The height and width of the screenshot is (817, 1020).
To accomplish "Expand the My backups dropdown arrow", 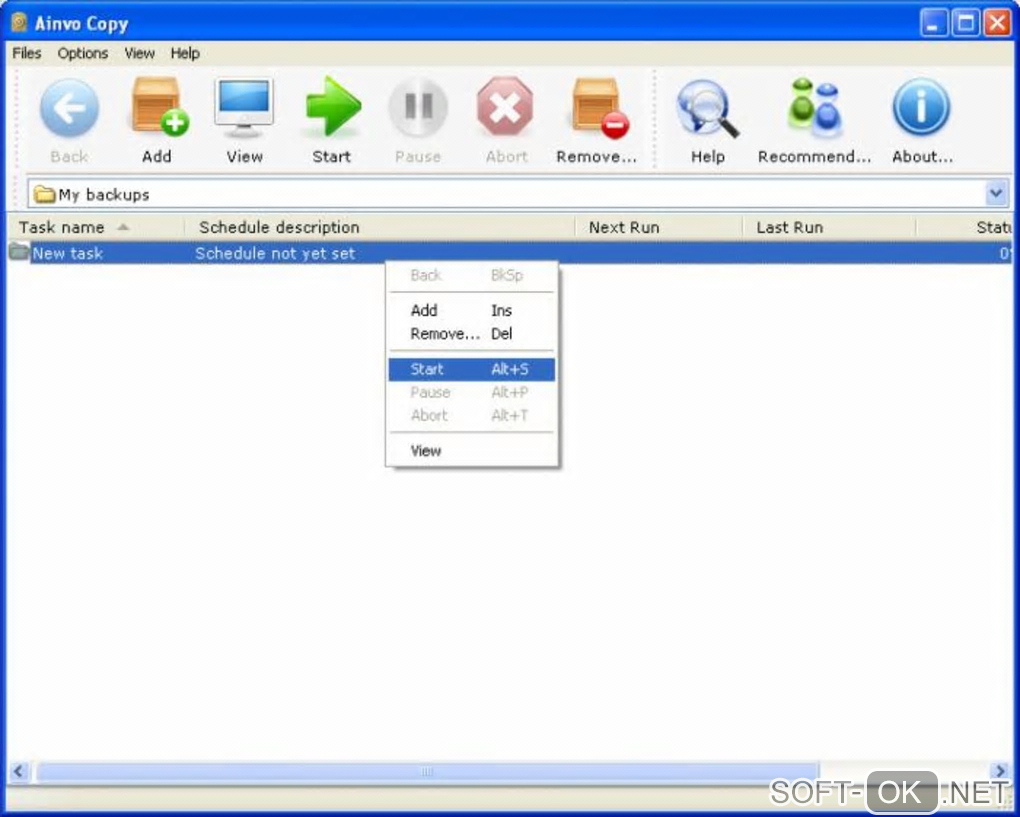I will 996,193.
